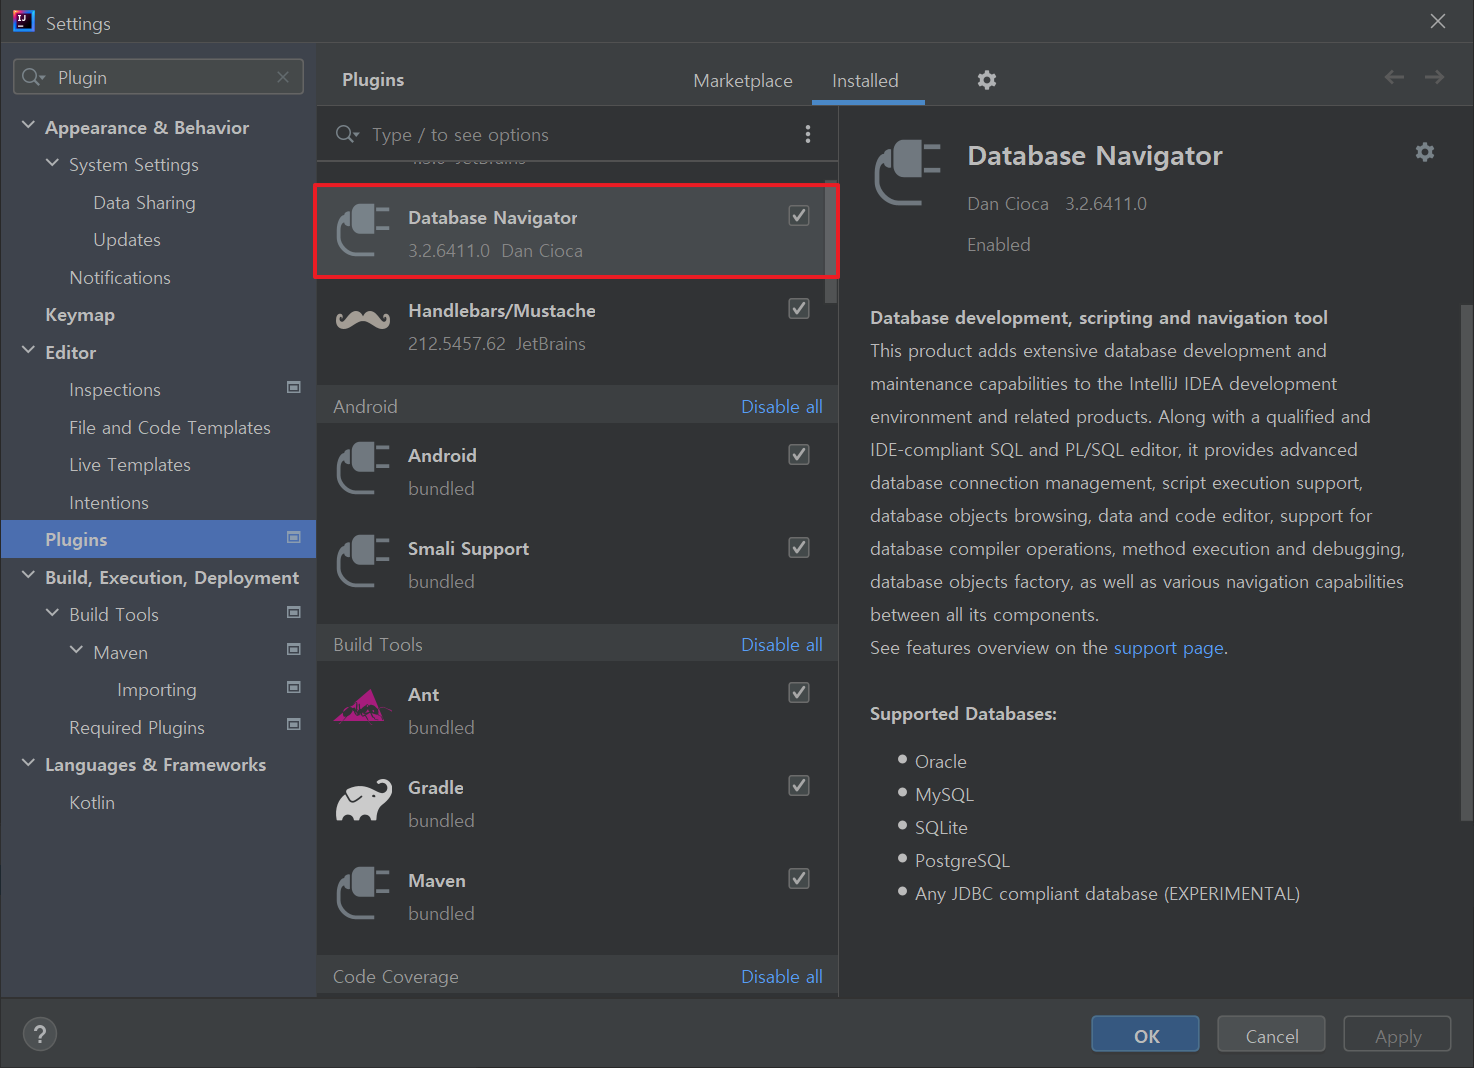The image size is (1474, 1068).
Task: Click Disable all for Android group
Action: 782,407
